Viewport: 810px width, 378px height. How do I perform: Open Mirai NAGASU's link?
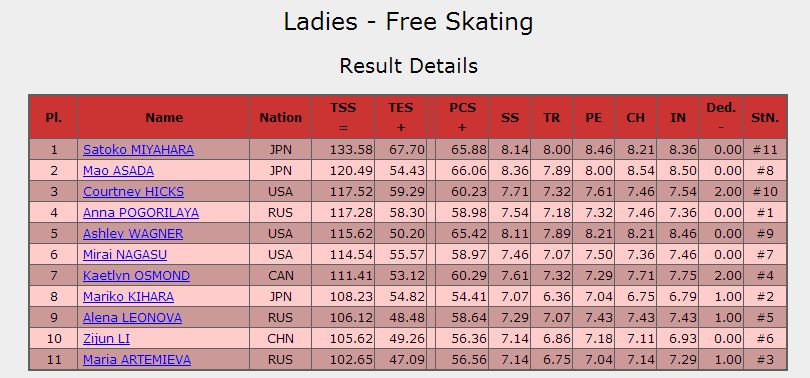[125, 255]
